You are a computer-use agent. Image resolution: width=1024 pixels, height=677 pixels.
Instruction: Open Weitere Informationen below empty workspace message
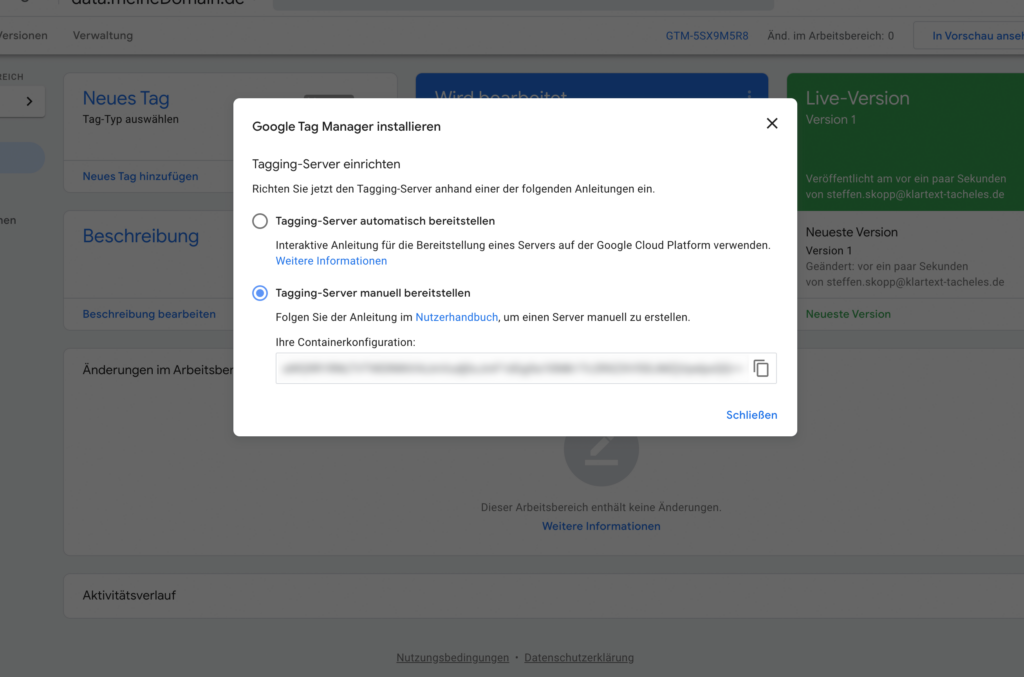pos(601,526)
